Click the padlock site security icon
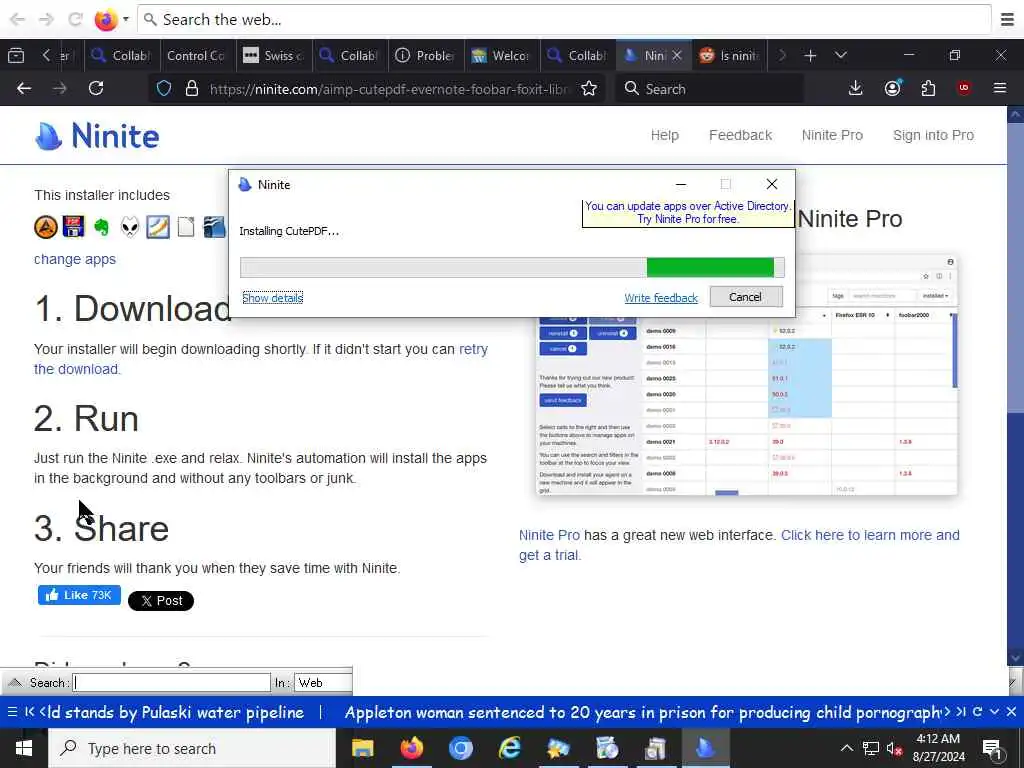 click(x=191, y=88)
